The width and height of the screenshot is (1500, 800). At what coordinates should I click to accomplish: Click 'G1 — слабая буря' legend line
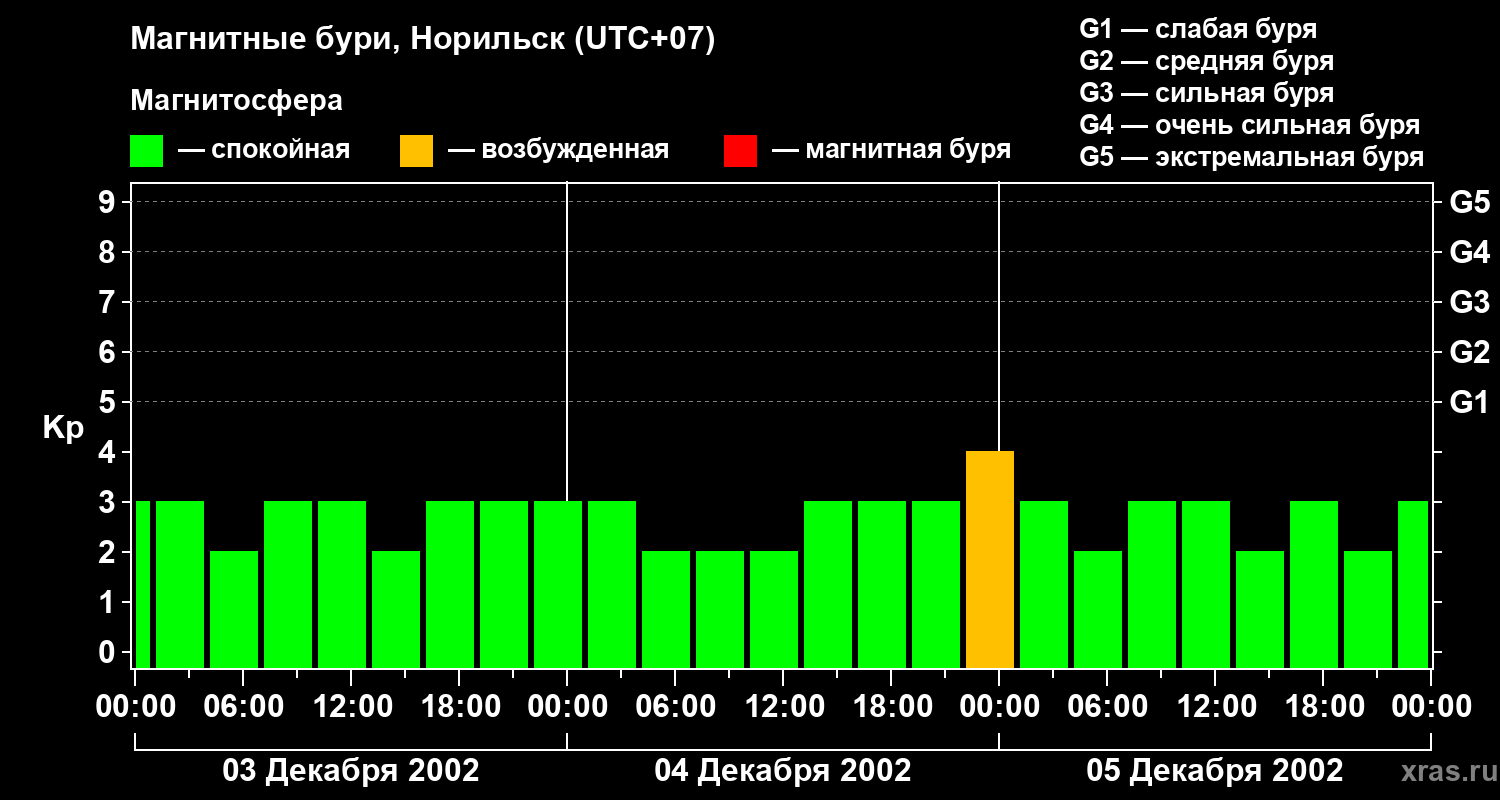pos(1198,29)
